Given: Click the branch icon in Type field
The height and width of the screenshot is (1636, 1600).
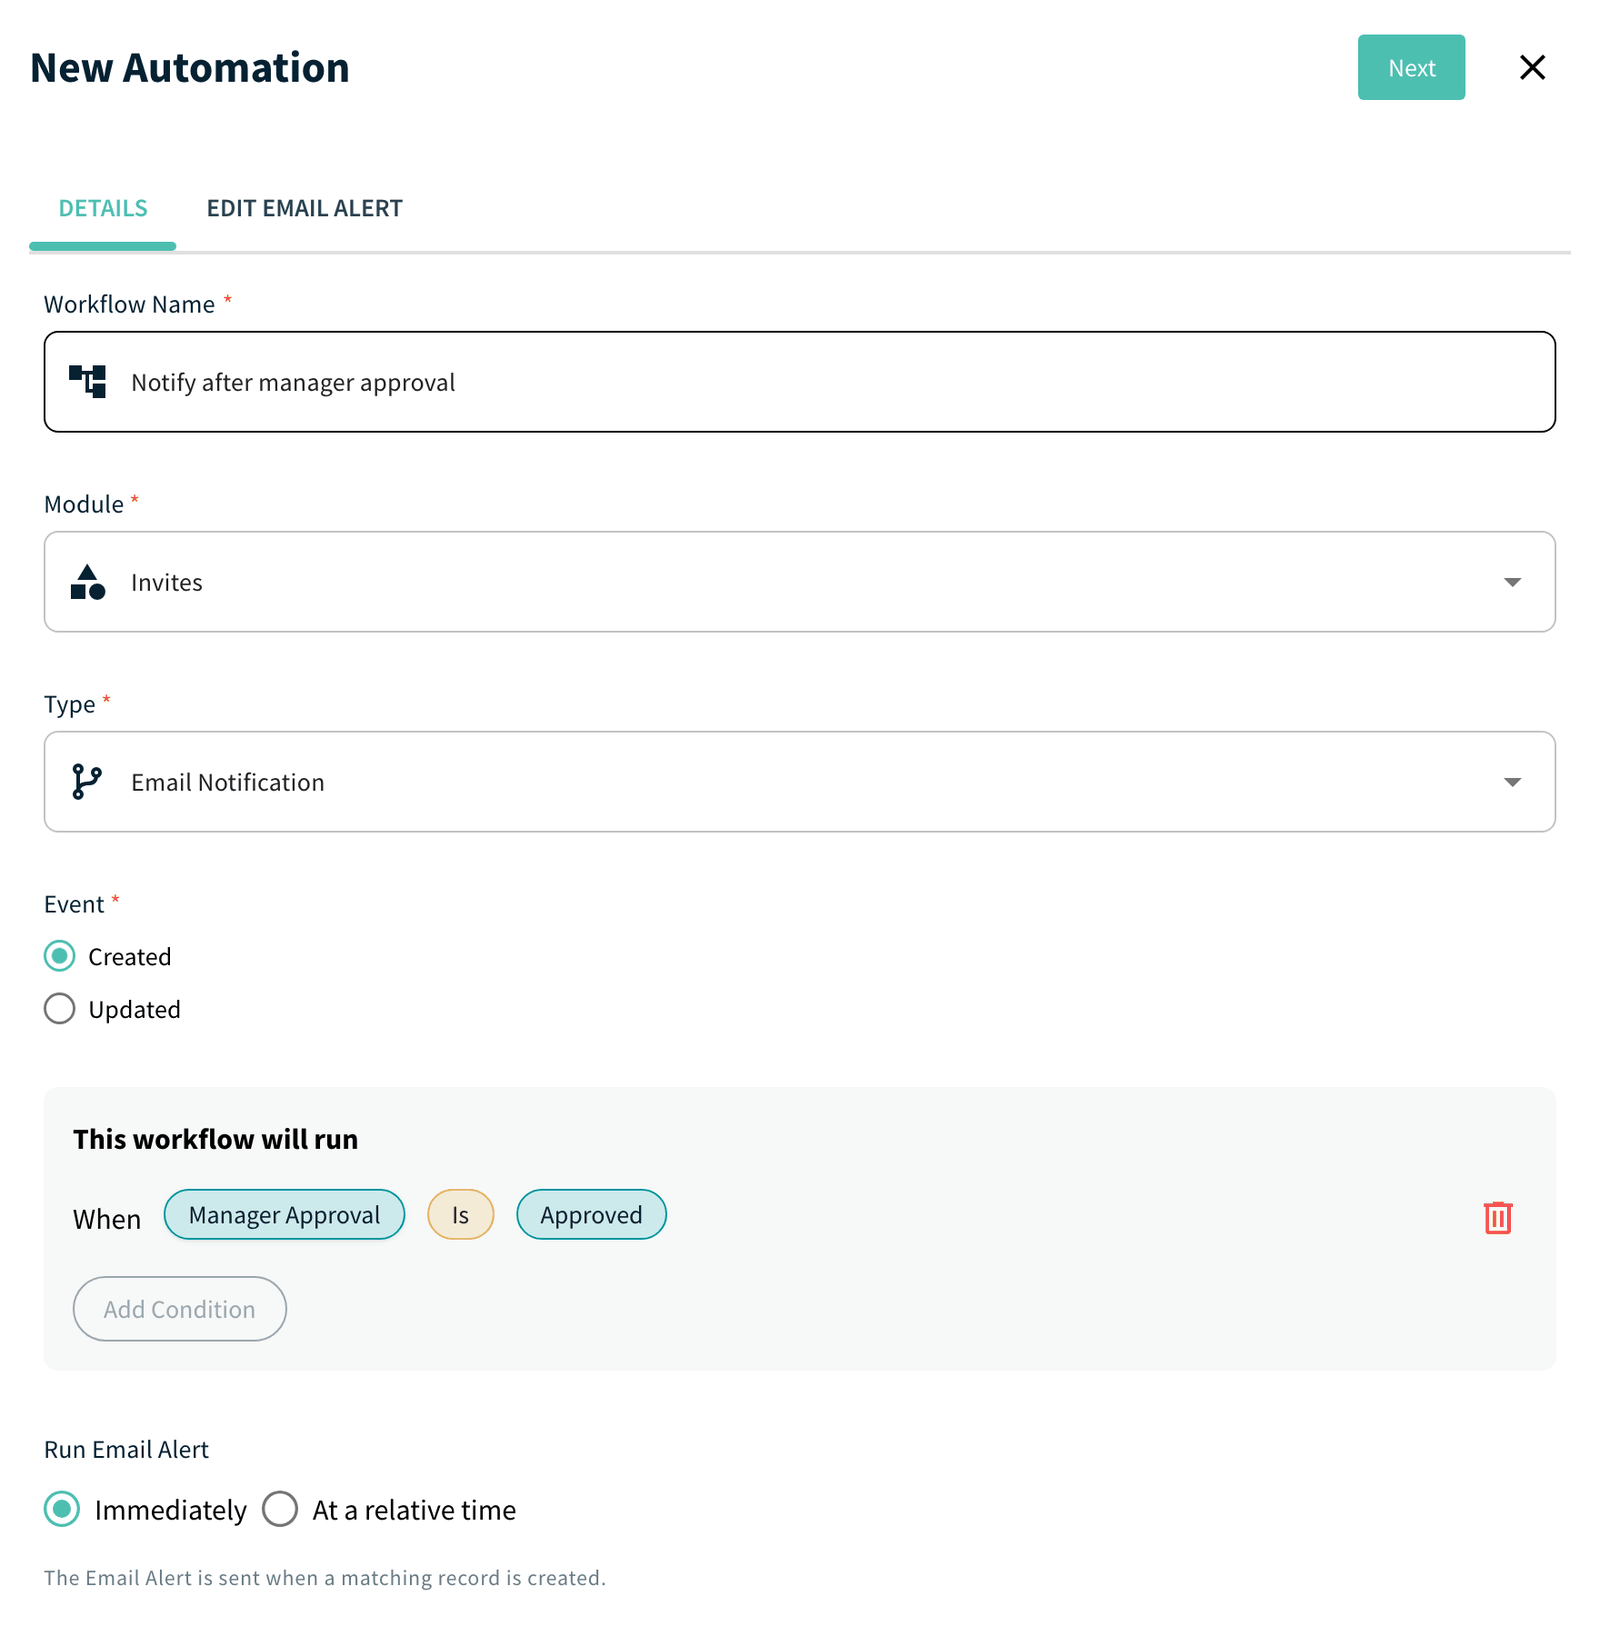Looking at the screenshot, I should coord(87,782).
